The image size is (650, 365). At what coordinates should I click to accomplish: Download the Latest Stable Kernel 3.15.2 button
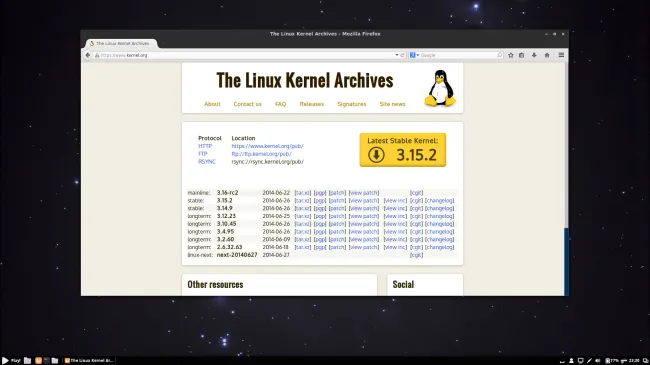(403, 150)
